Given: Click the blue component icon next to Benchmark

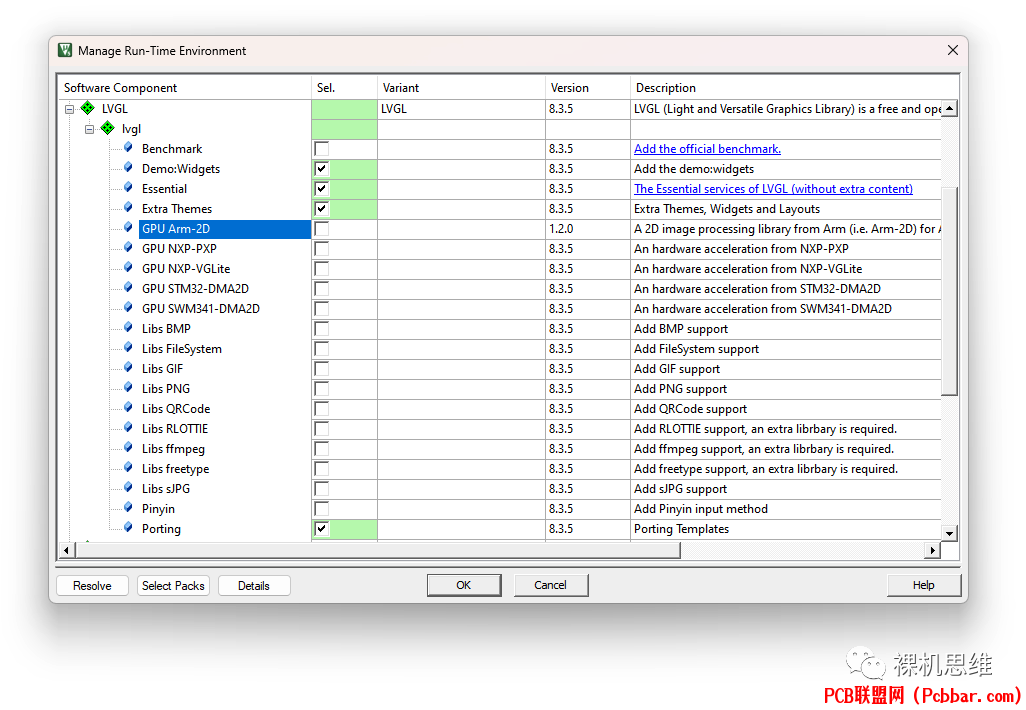Looking at the screenshot, I should [x=128, y=148].
